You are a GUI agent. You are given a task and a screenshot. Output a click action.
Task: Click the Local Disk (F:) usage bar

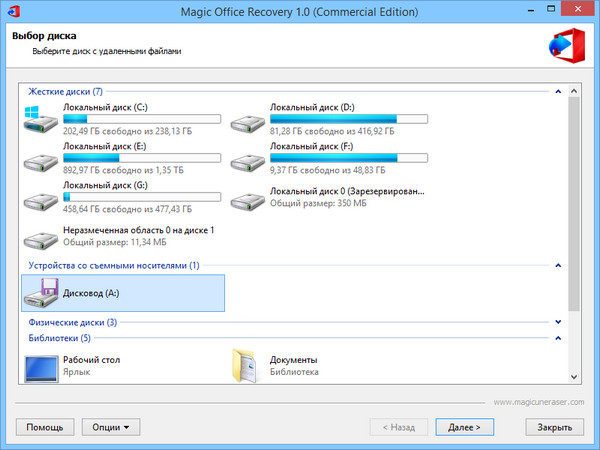click(349, 158)
